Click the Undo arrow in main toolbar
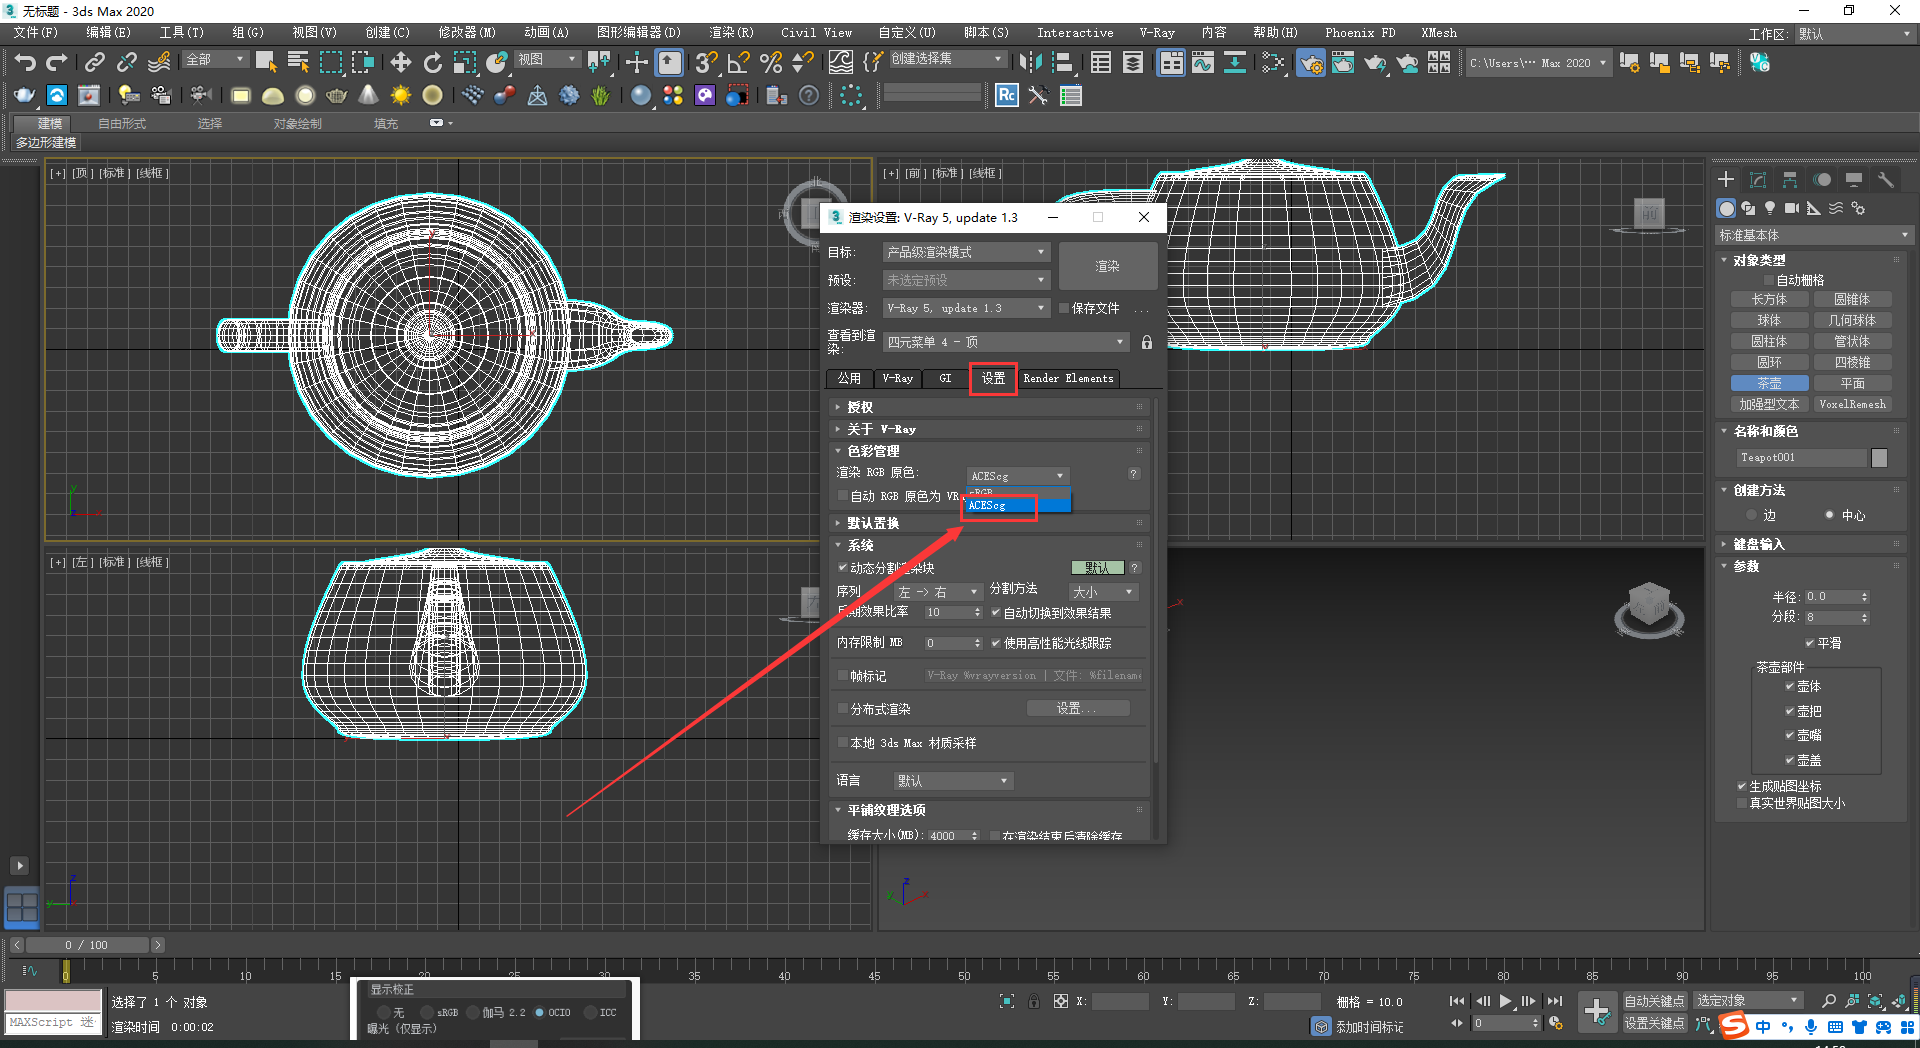This screenshot has height=1048, width=1920. [24, 63]
